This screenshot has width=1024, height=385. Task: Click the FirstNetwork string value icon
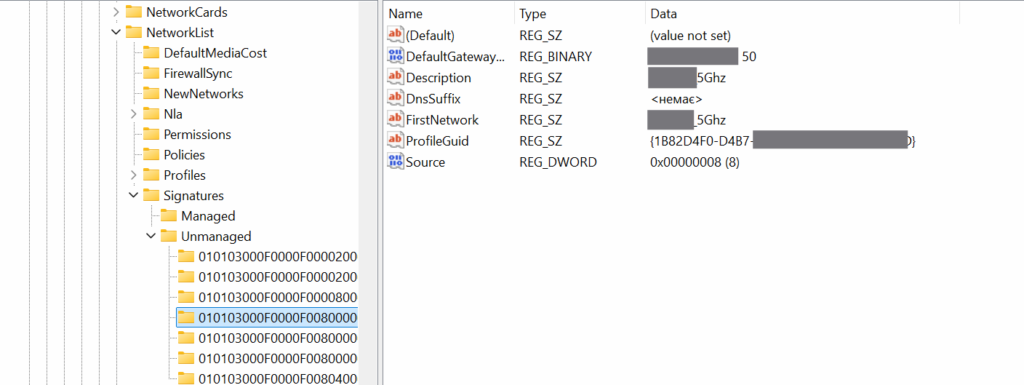click(x=396, y=120)
